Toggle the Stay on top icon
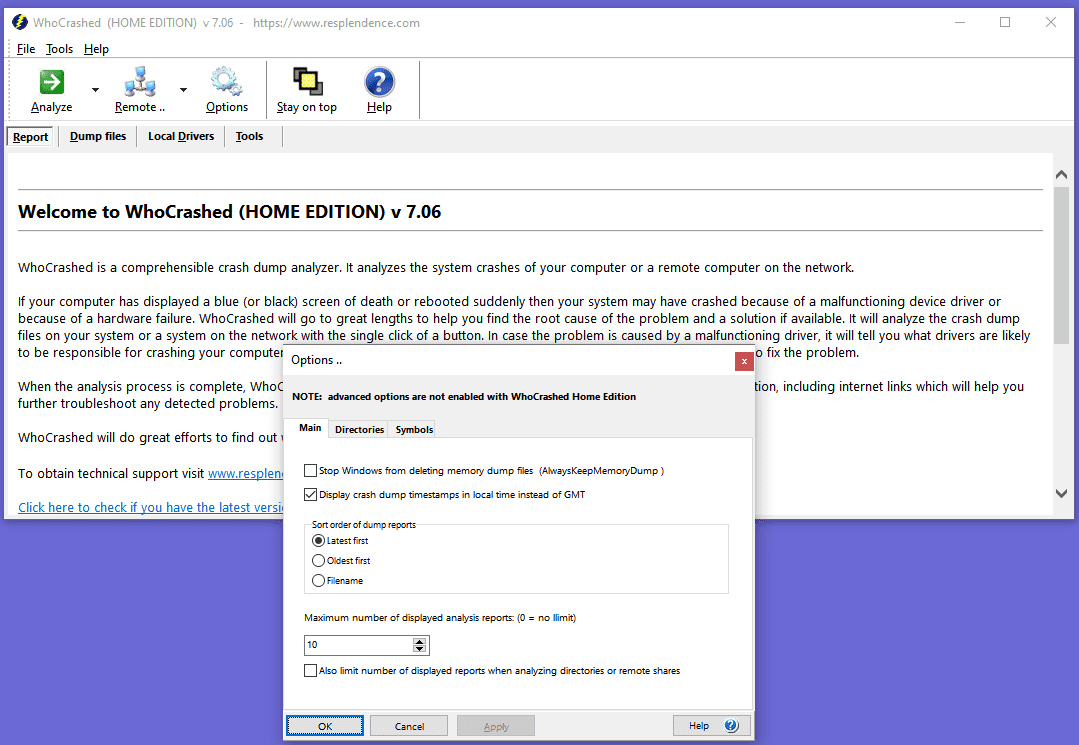Screen dimensions: 1079x745 (307, 82)
